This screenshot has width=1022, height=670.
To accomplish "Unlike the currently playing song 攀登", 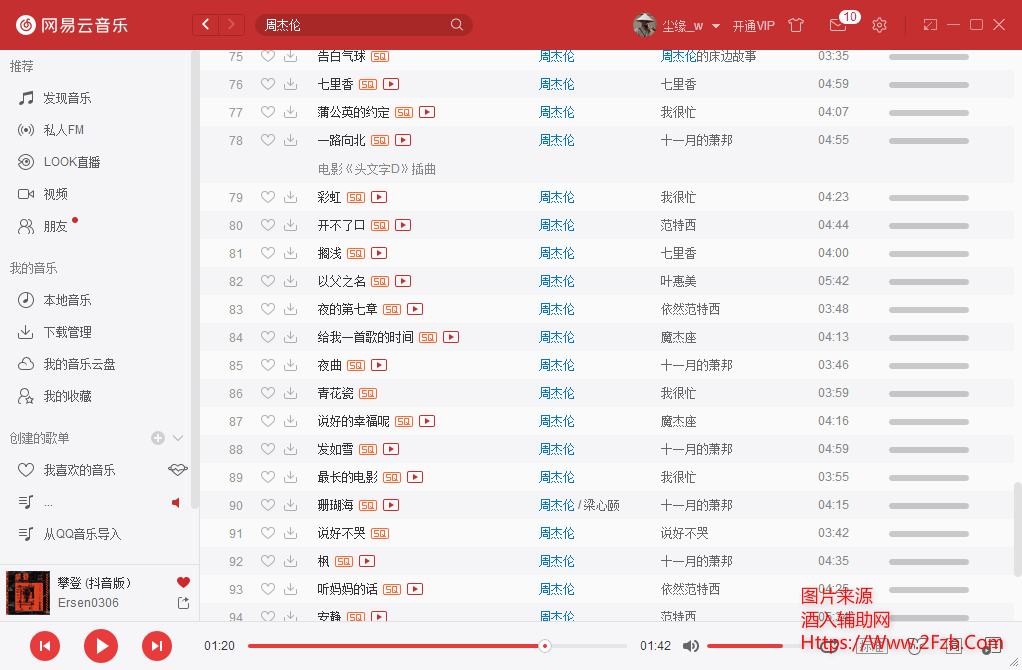I will 183,582.
